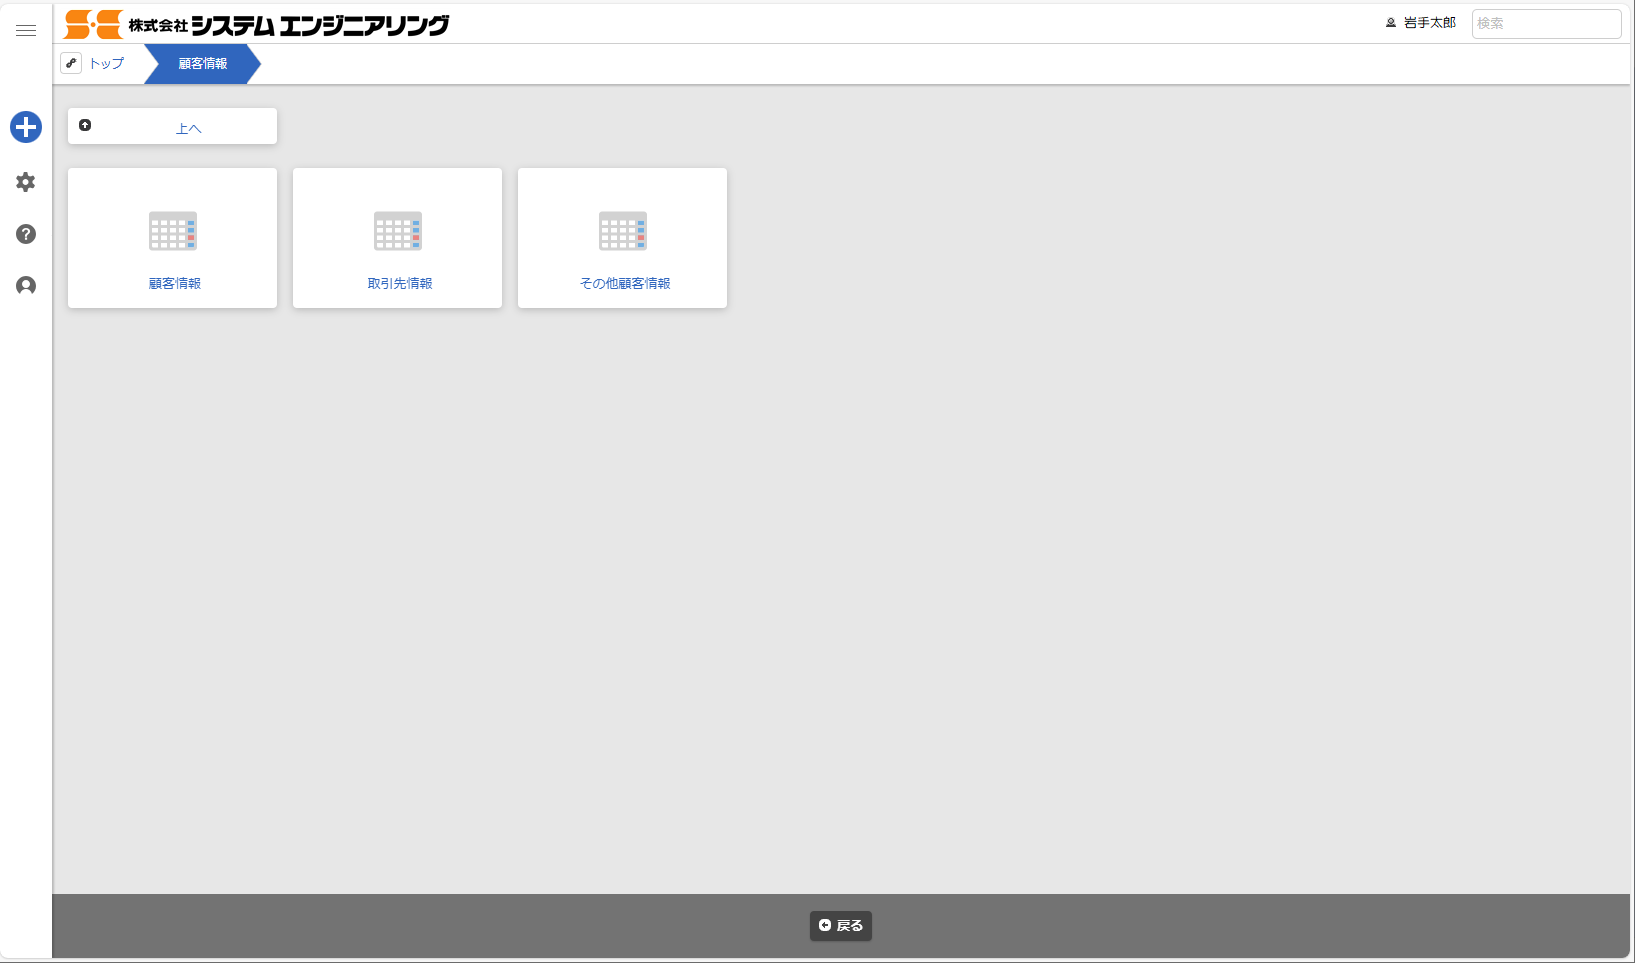The width and height of the screenshot is (1635, 963).
Task: Open the 顧客情報 card text link
Action: [175, 284]
